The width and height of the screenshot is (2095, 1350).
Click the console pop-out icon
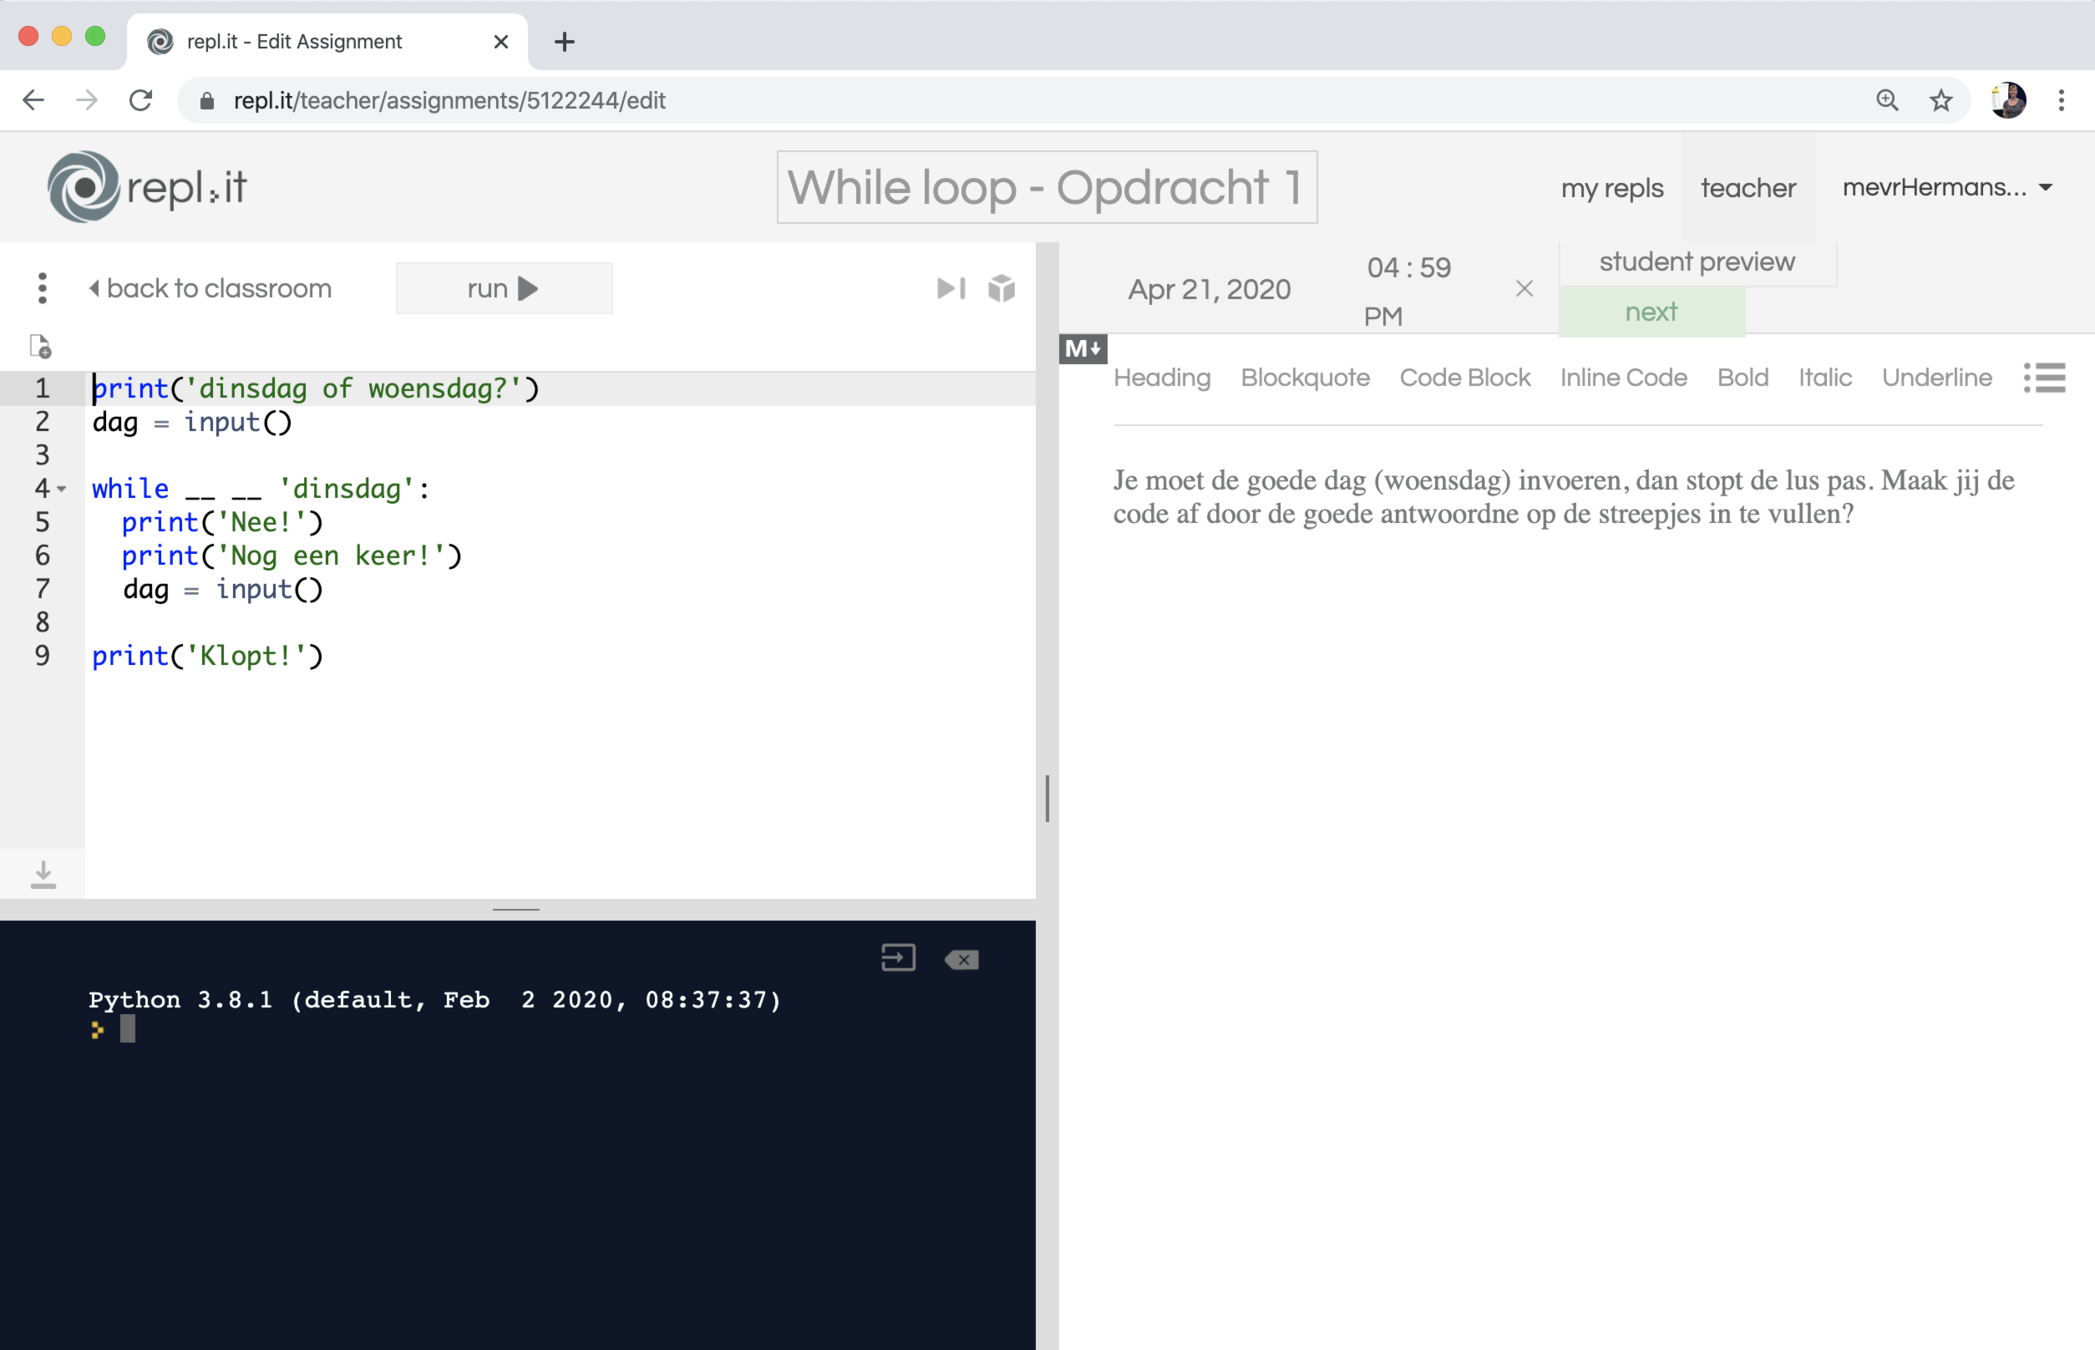tap(897, 958)
